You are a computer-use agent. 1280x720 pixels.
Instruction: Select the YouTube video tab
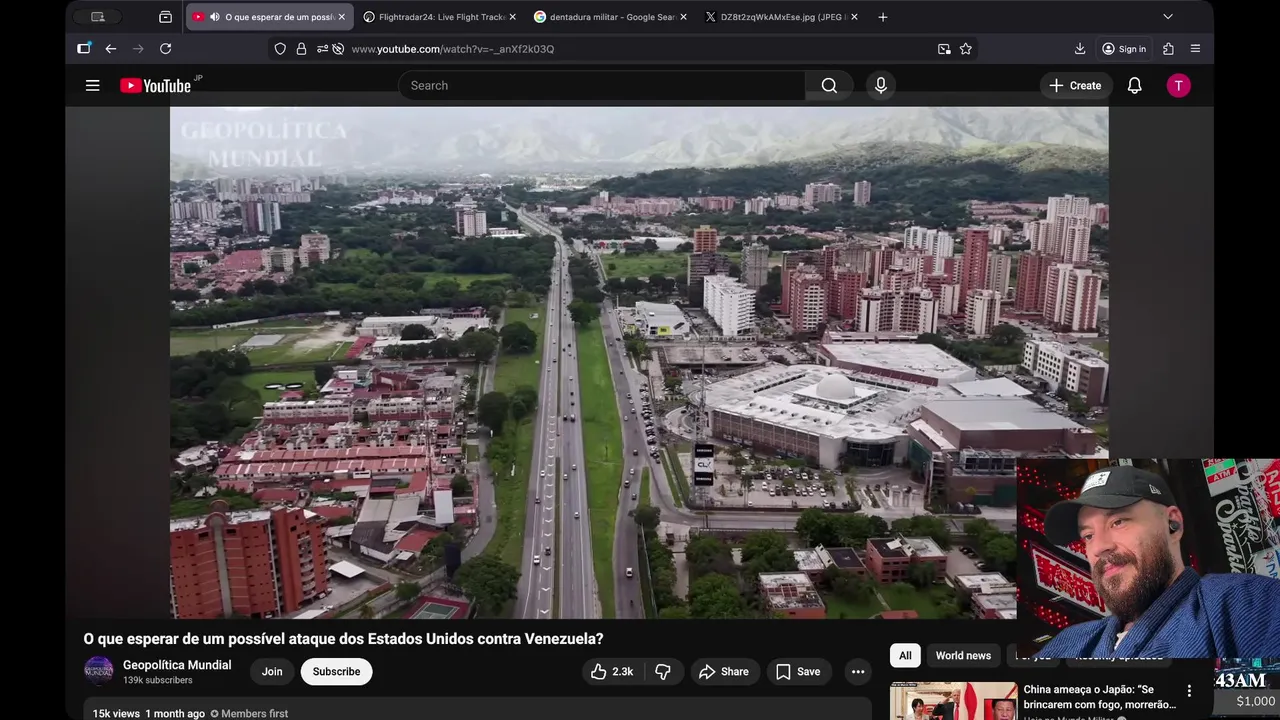click(x=268, y=17)
